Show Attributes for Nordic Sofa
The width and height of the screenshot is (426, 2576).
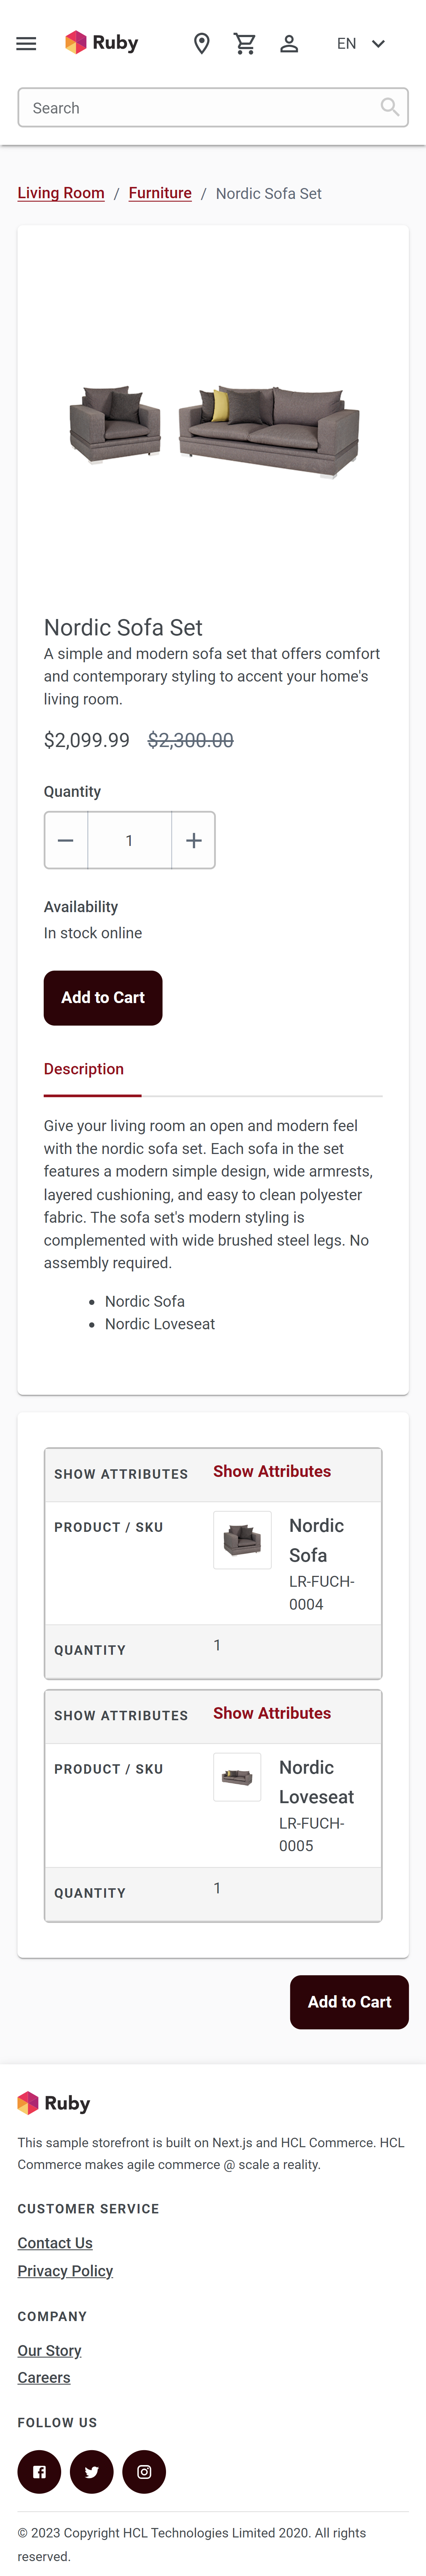point(272,1471)
